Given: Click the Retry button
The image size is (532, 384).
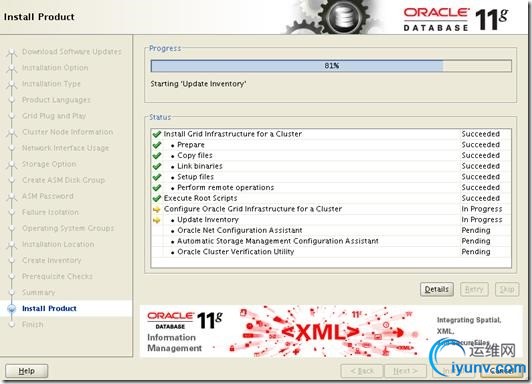Looking at the screenshot, I should (474, 289).
